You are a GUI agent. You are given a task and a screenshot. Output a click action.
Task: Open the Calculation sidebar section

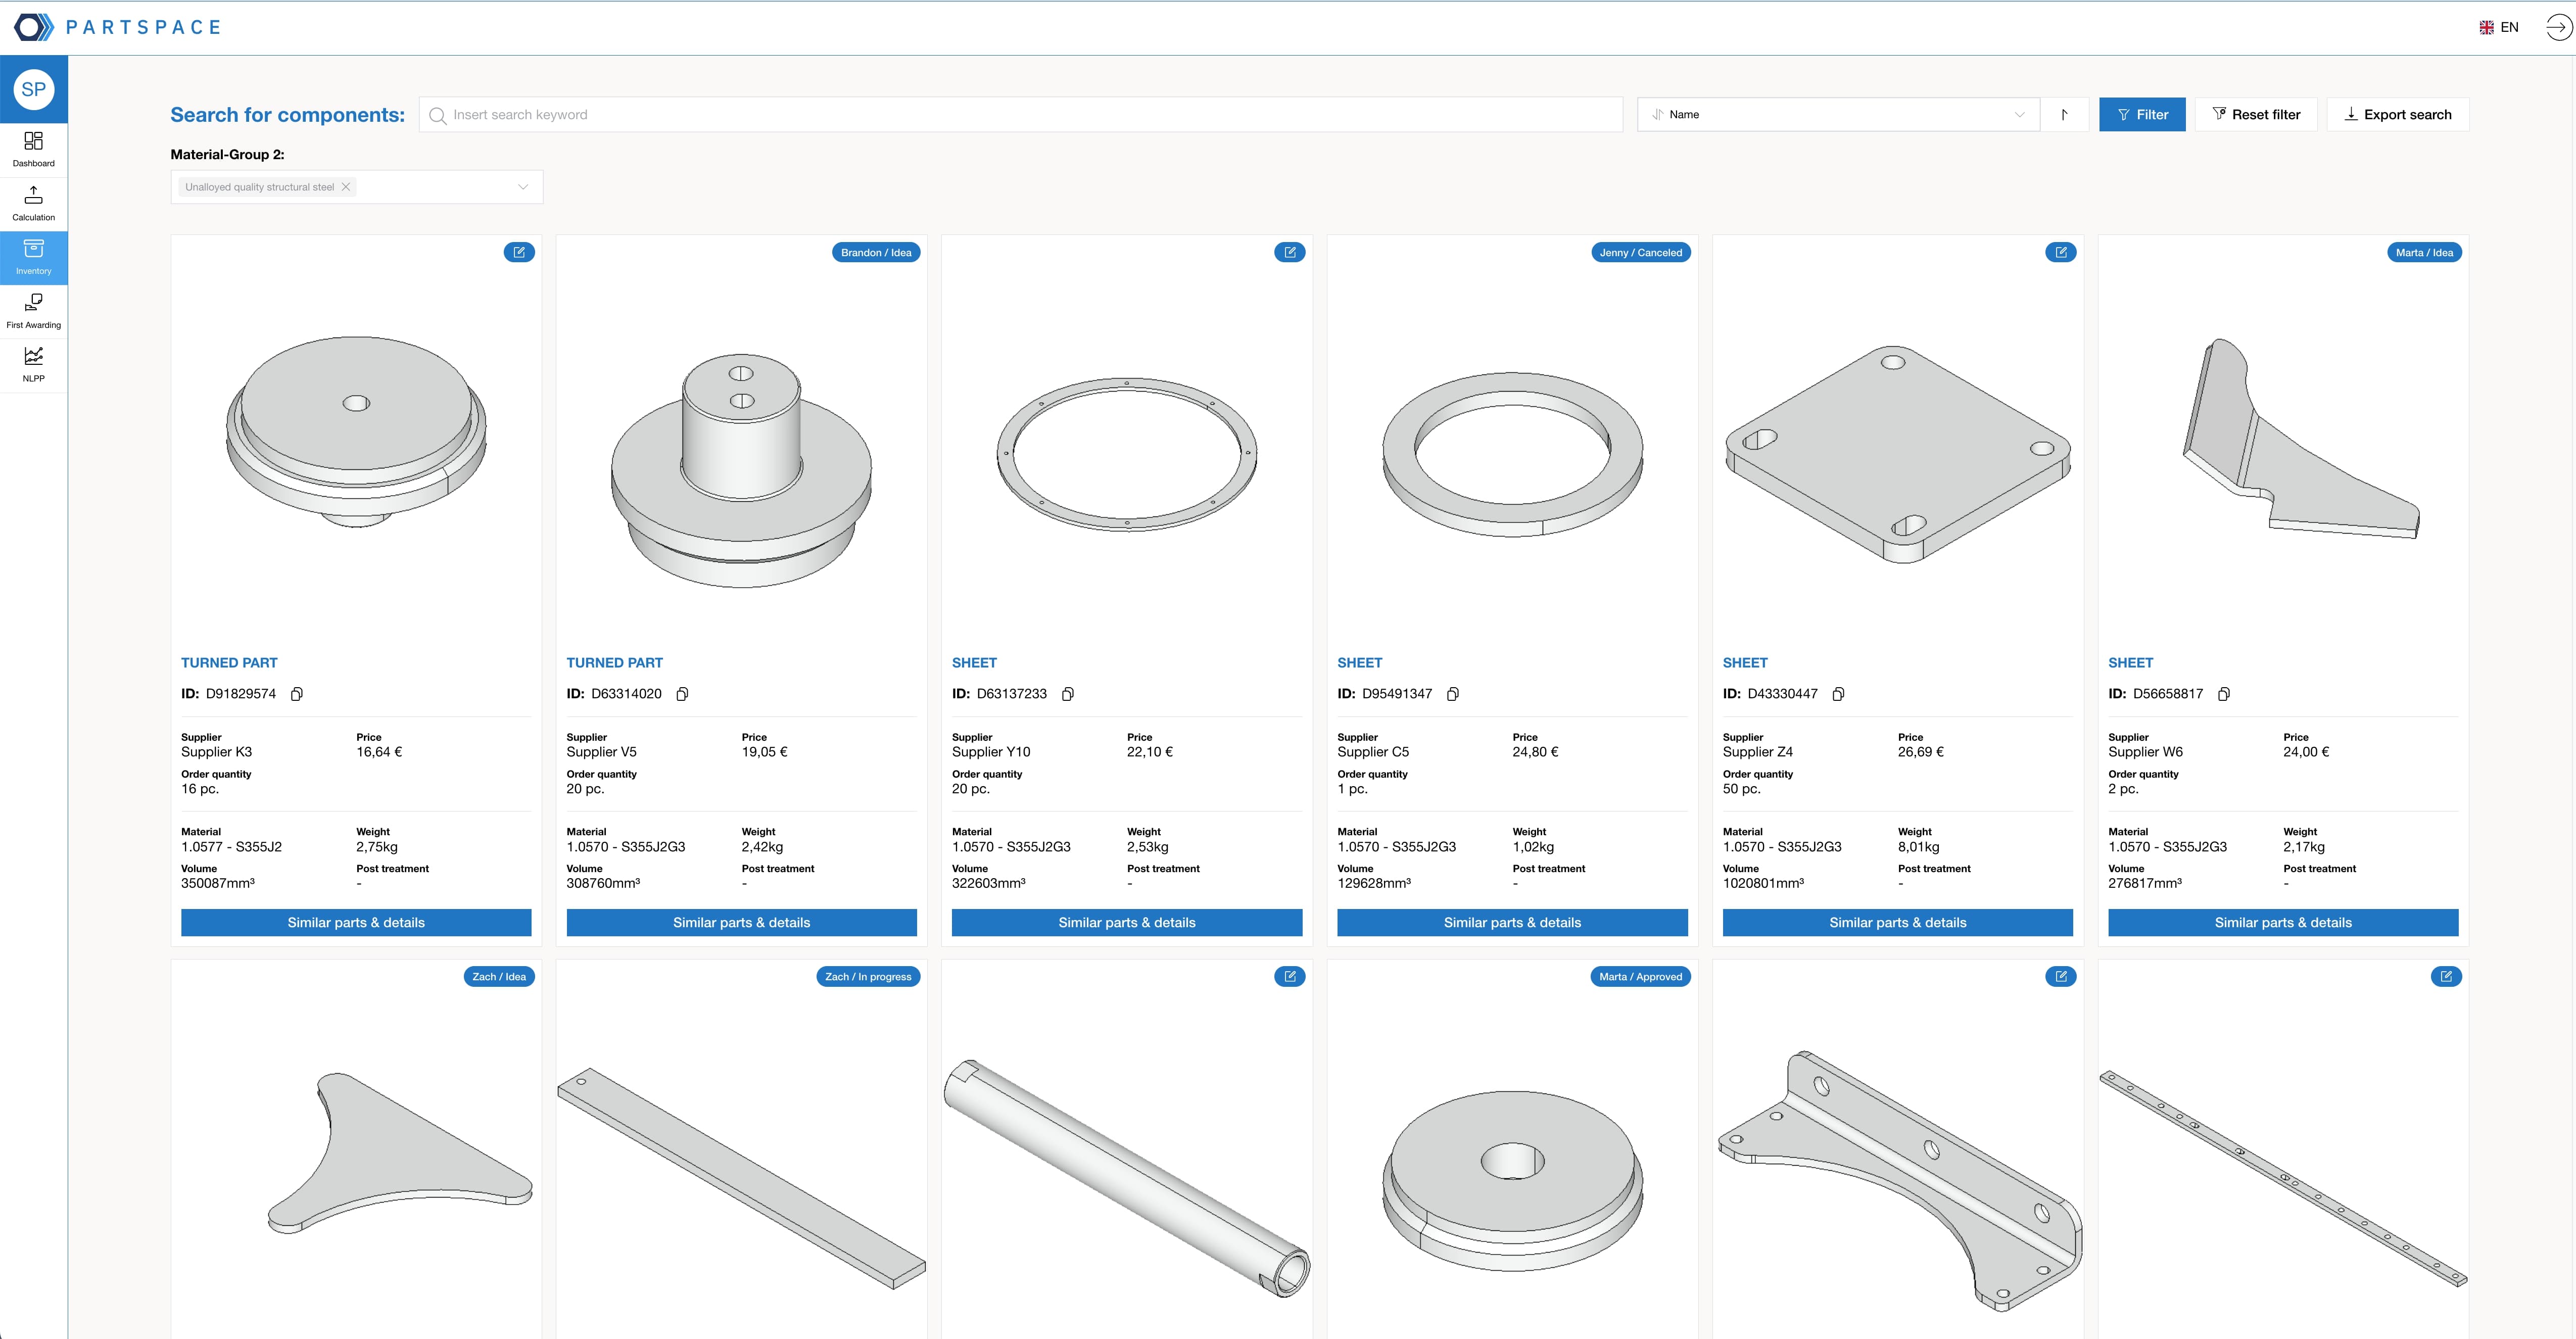coord(33,203)
